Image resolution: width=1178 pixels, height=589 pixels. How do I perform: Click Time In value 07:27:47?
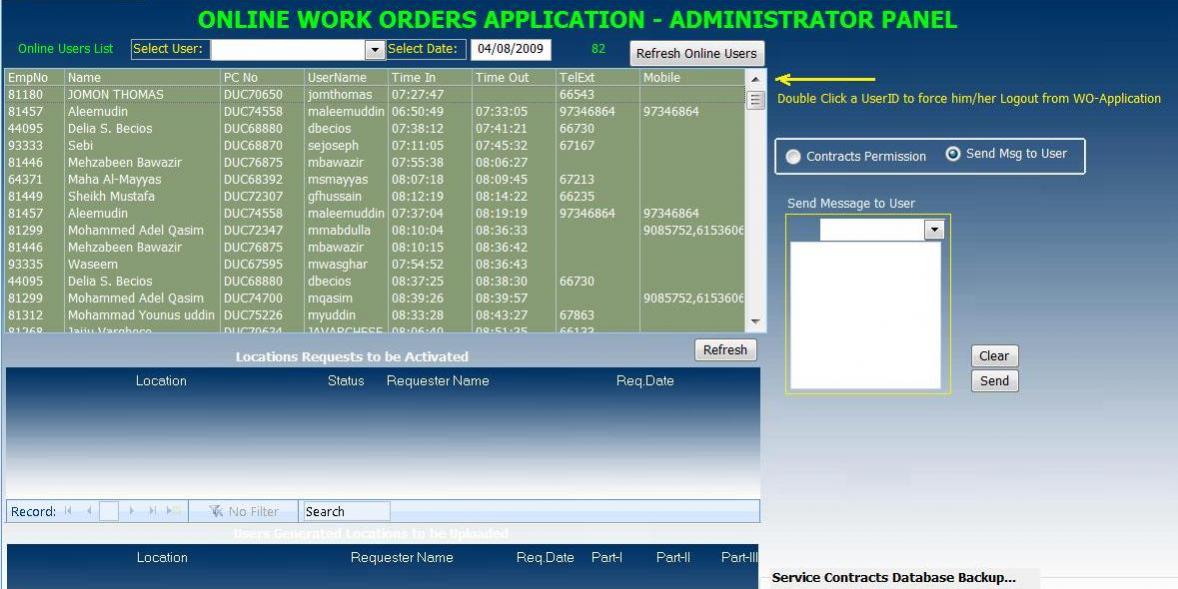418,95
